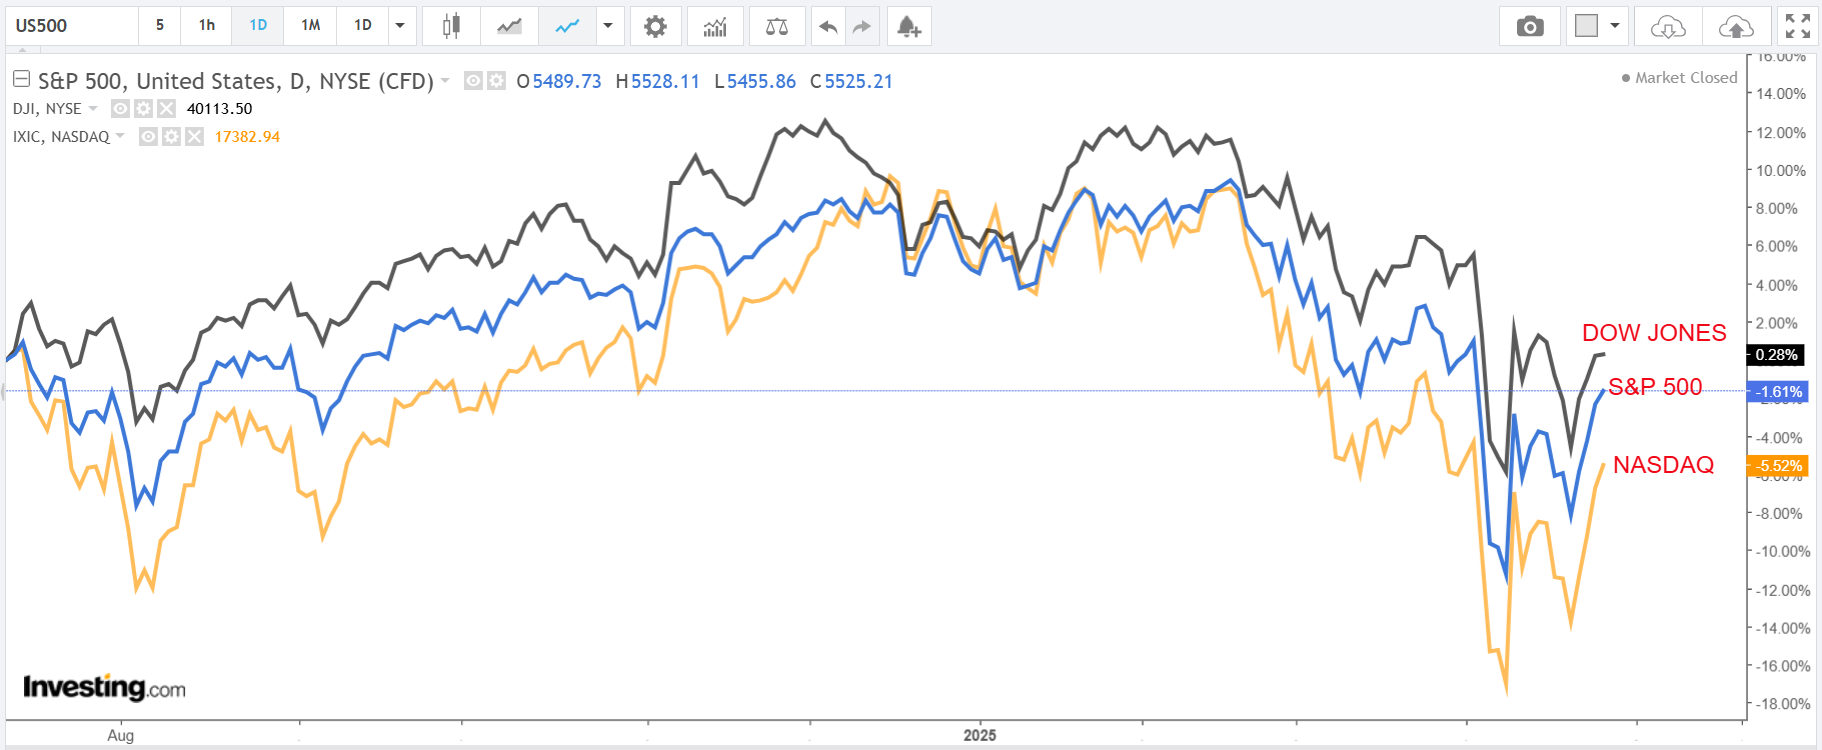Open settings gear for IXIC, NASDAQ series
Image resolution: width=1822 pixels, height=750 pixels.
click(x=171, y=136)
